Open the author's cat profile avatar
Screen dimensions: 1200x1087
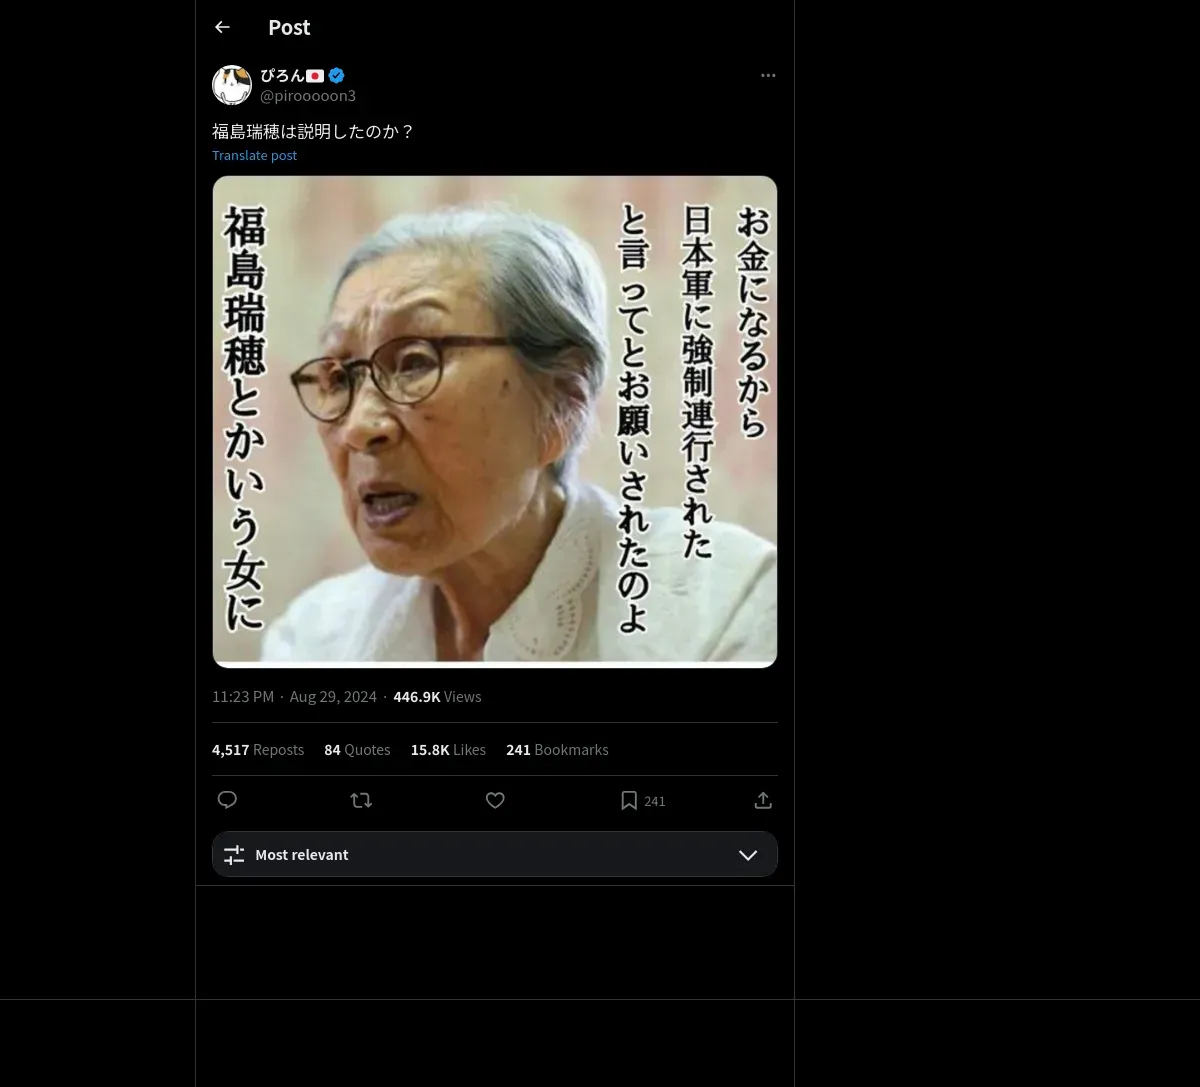tap(232, 85)
